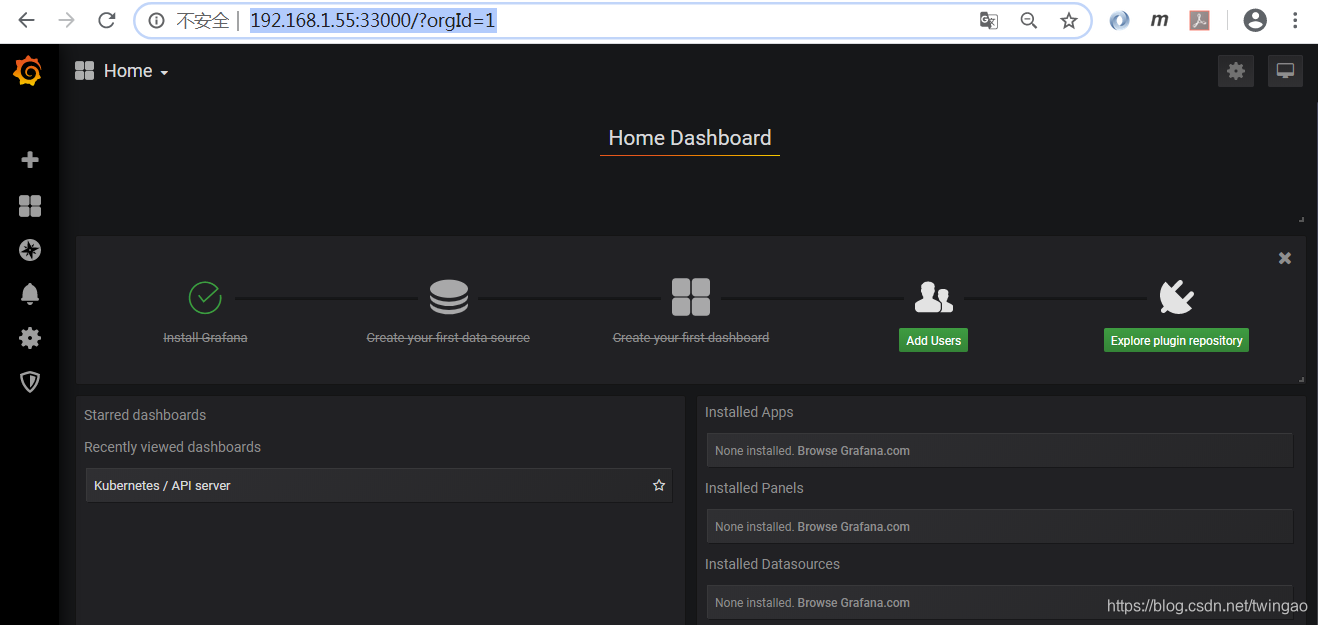This screenshot has height=625, width=1318.
Task: Open the browser profile avatar
Action: [x=1254, y=20]
